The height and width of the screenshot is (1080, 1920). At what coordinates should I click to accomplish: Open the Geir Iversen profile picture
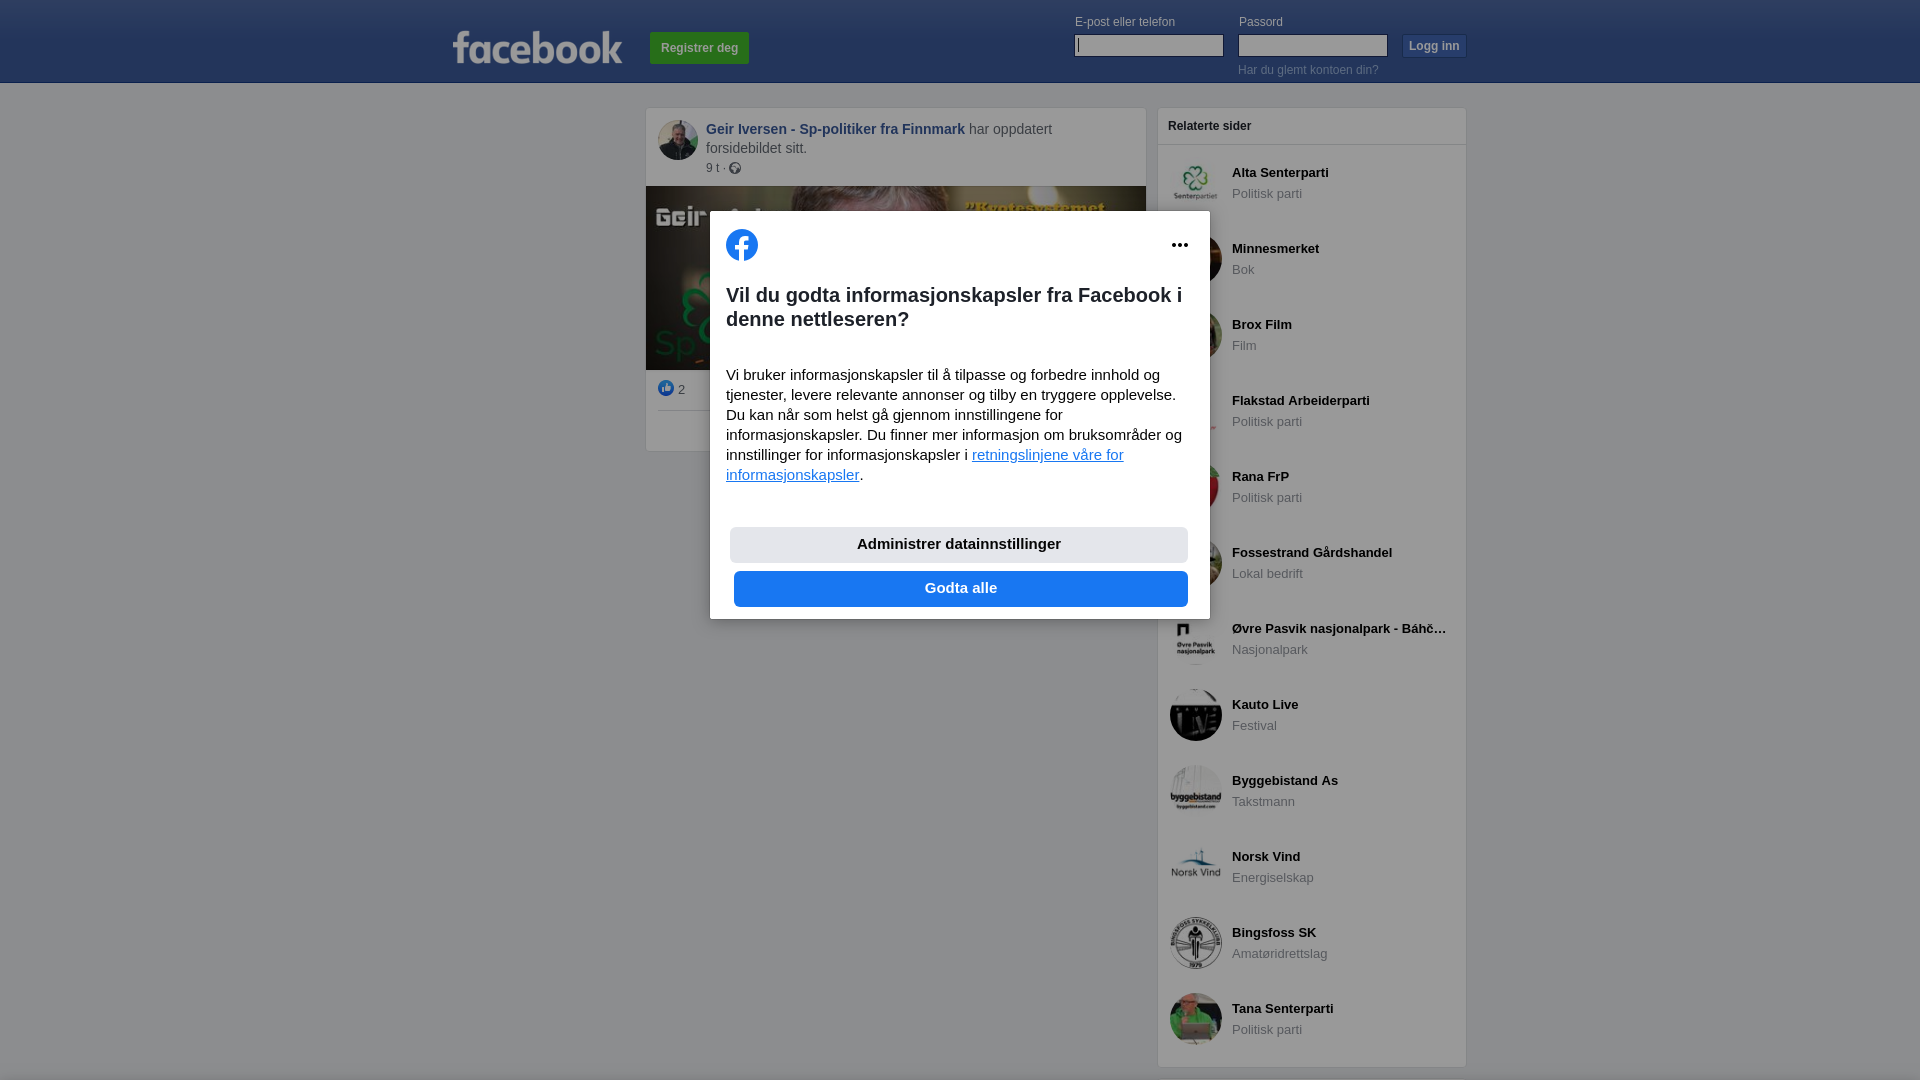(x=678, y=140)
